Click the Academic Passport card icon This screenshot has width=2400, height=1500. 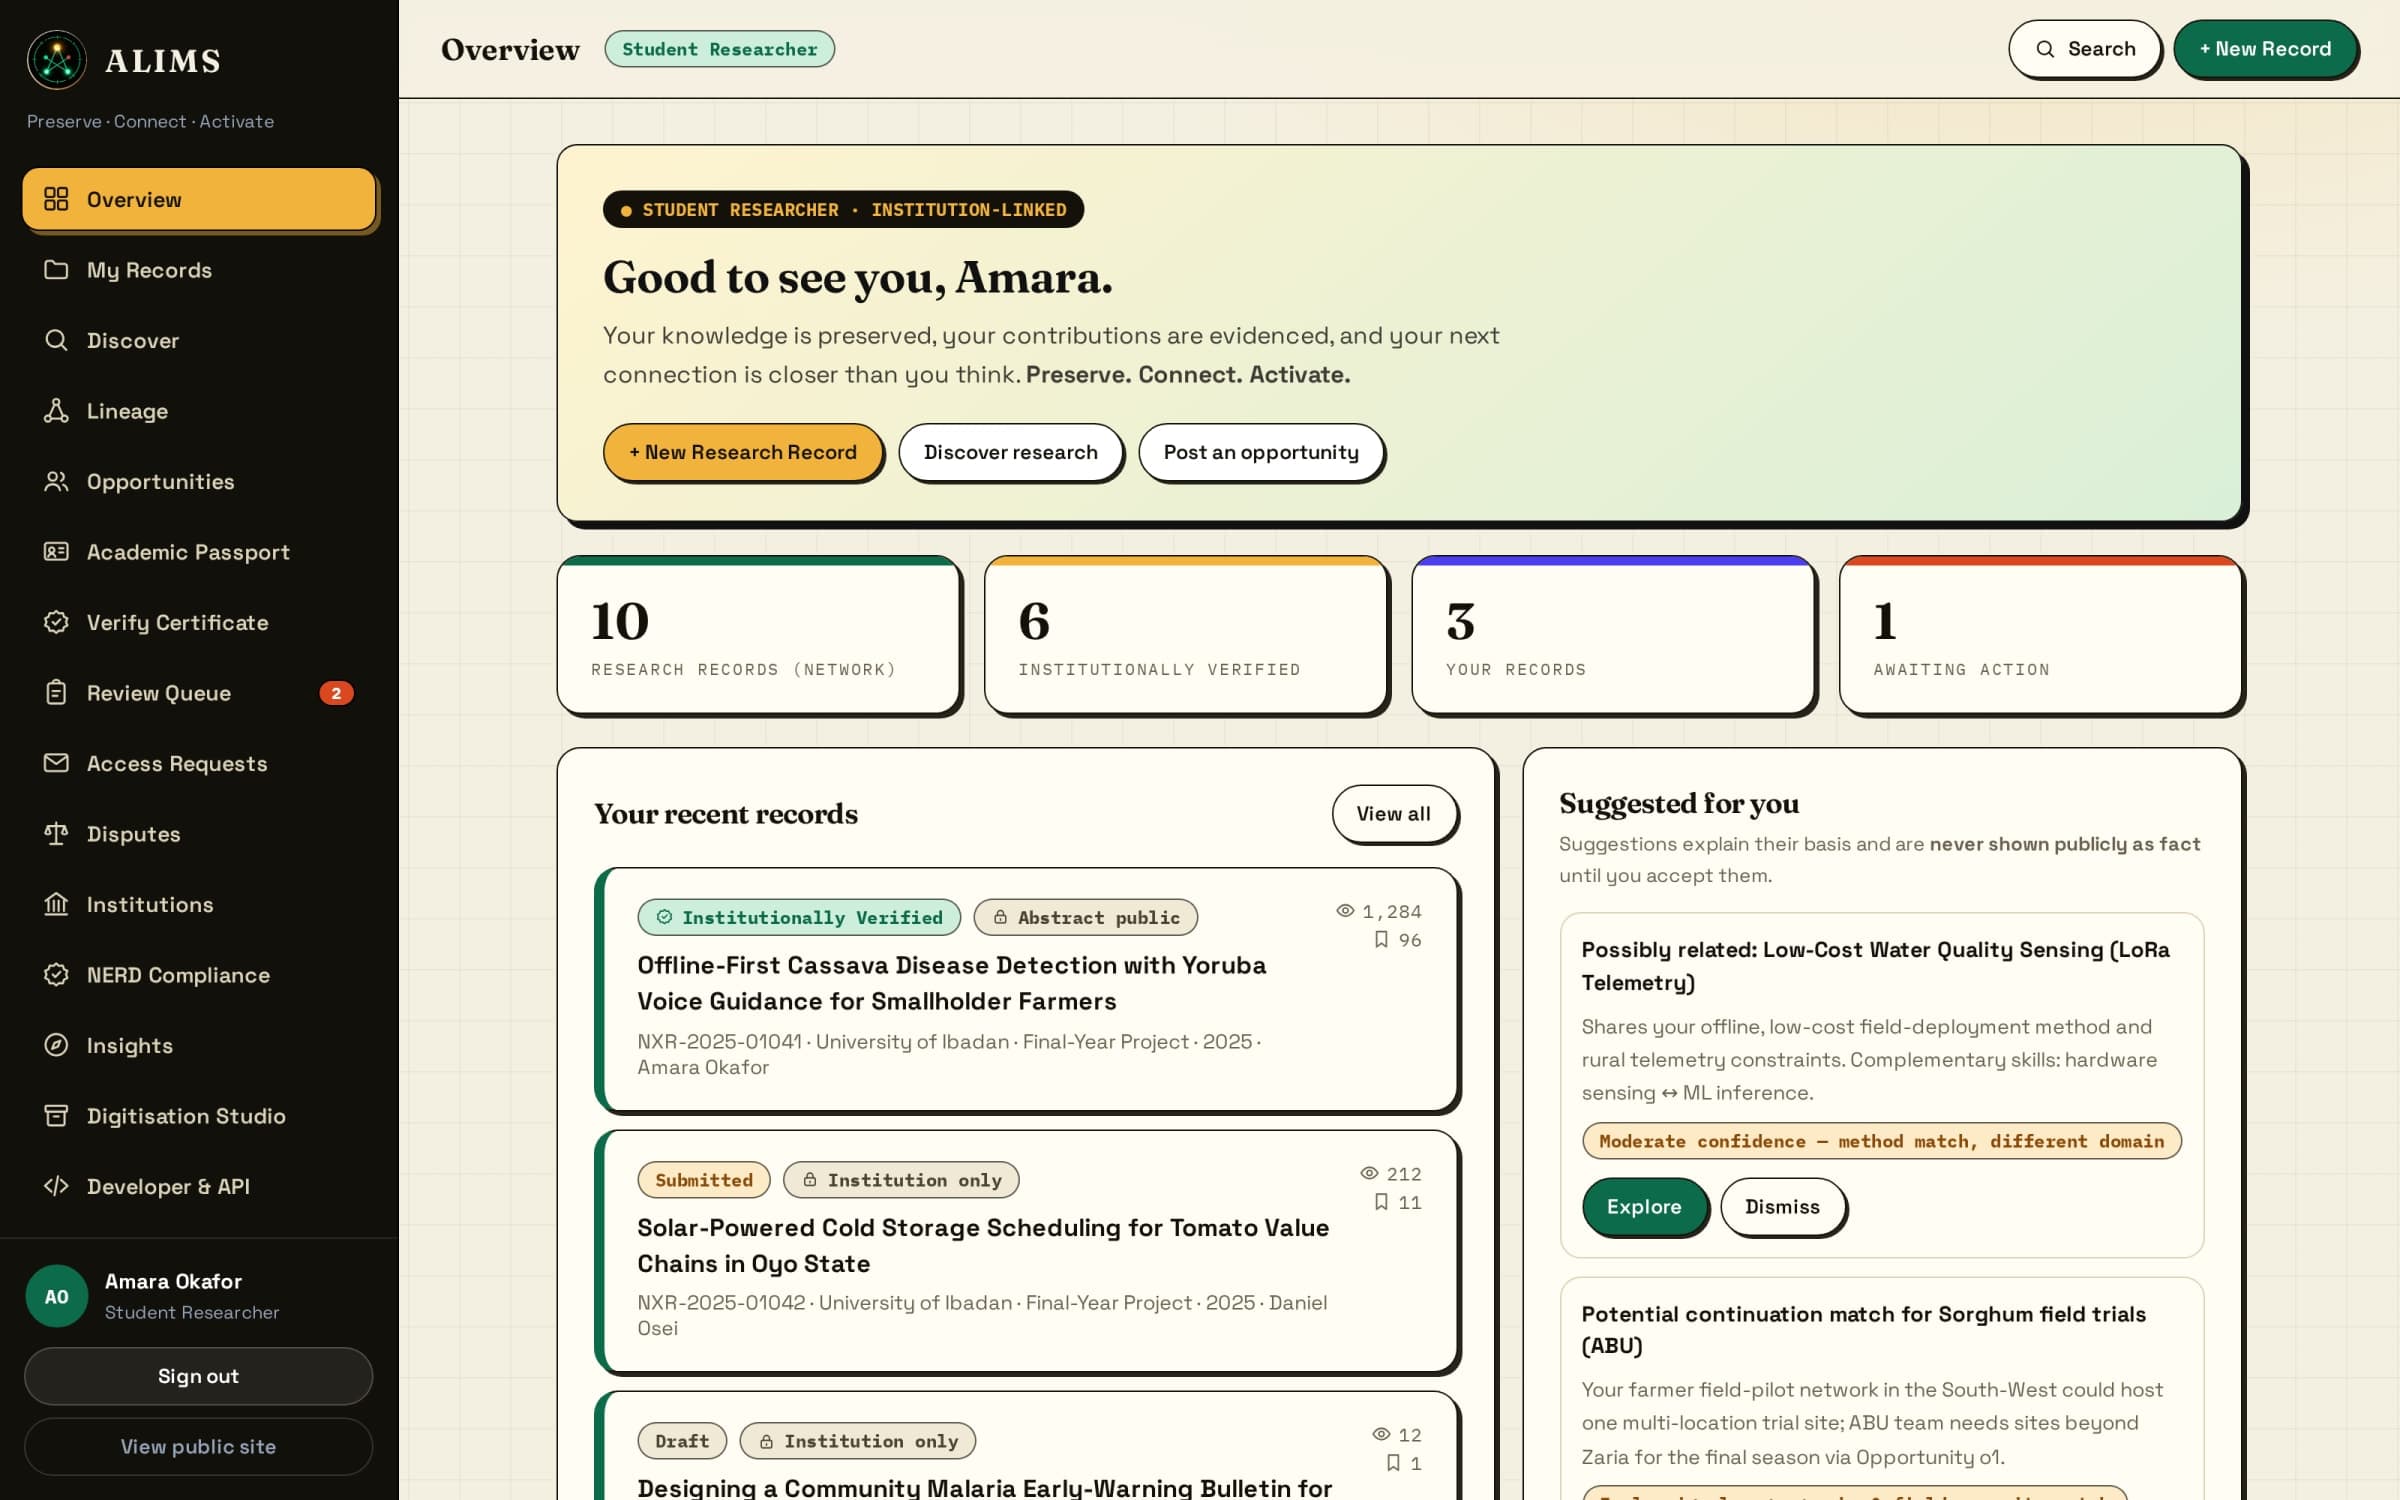click(x=56, y=552)
